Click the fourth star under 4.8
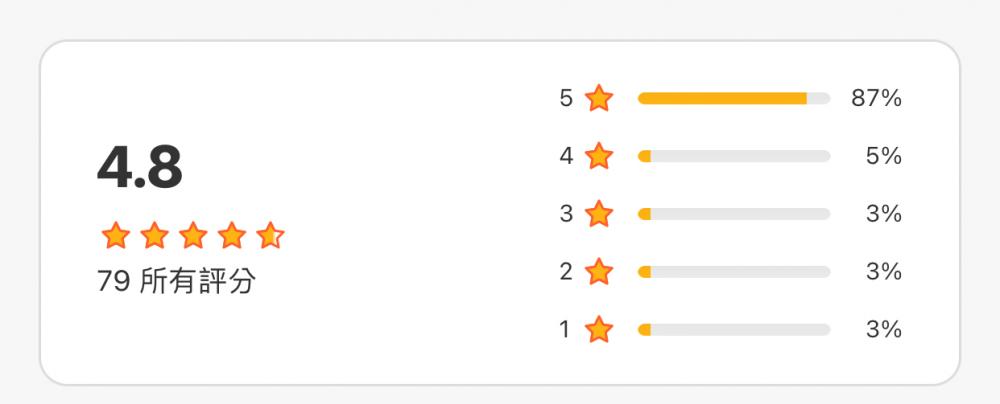The width and height of the screenshot is (1000, 404). pyautogui.click(x=232, y=236)
